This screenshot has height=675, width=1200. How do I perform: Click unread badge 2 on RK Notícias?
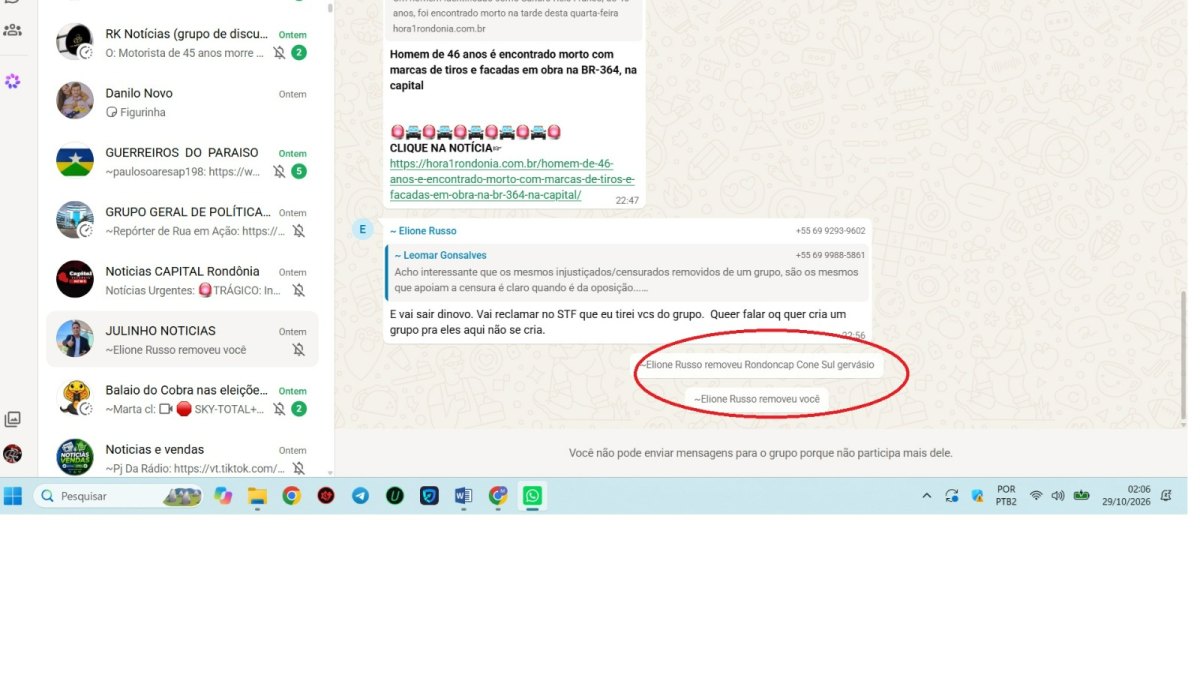(x=299, y=53)
